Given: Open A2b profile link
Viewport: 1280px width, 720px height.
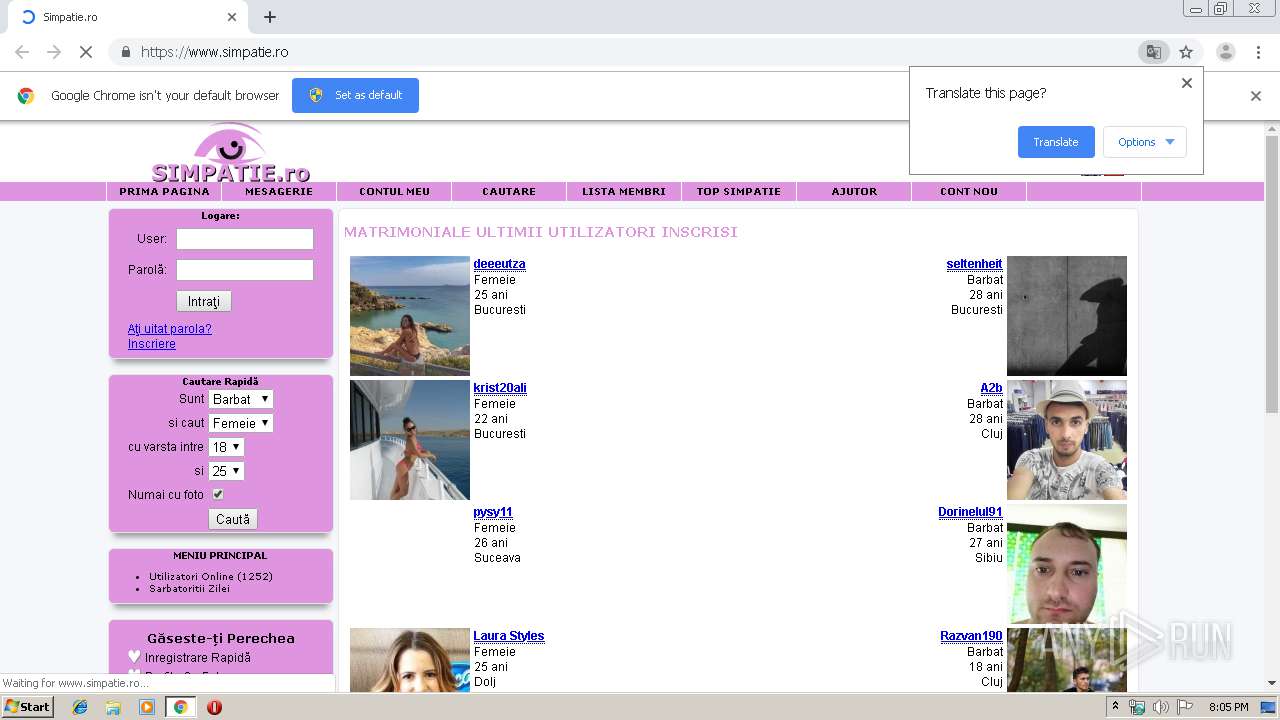Looking at the screenshot, I should [x=991, y=388].
